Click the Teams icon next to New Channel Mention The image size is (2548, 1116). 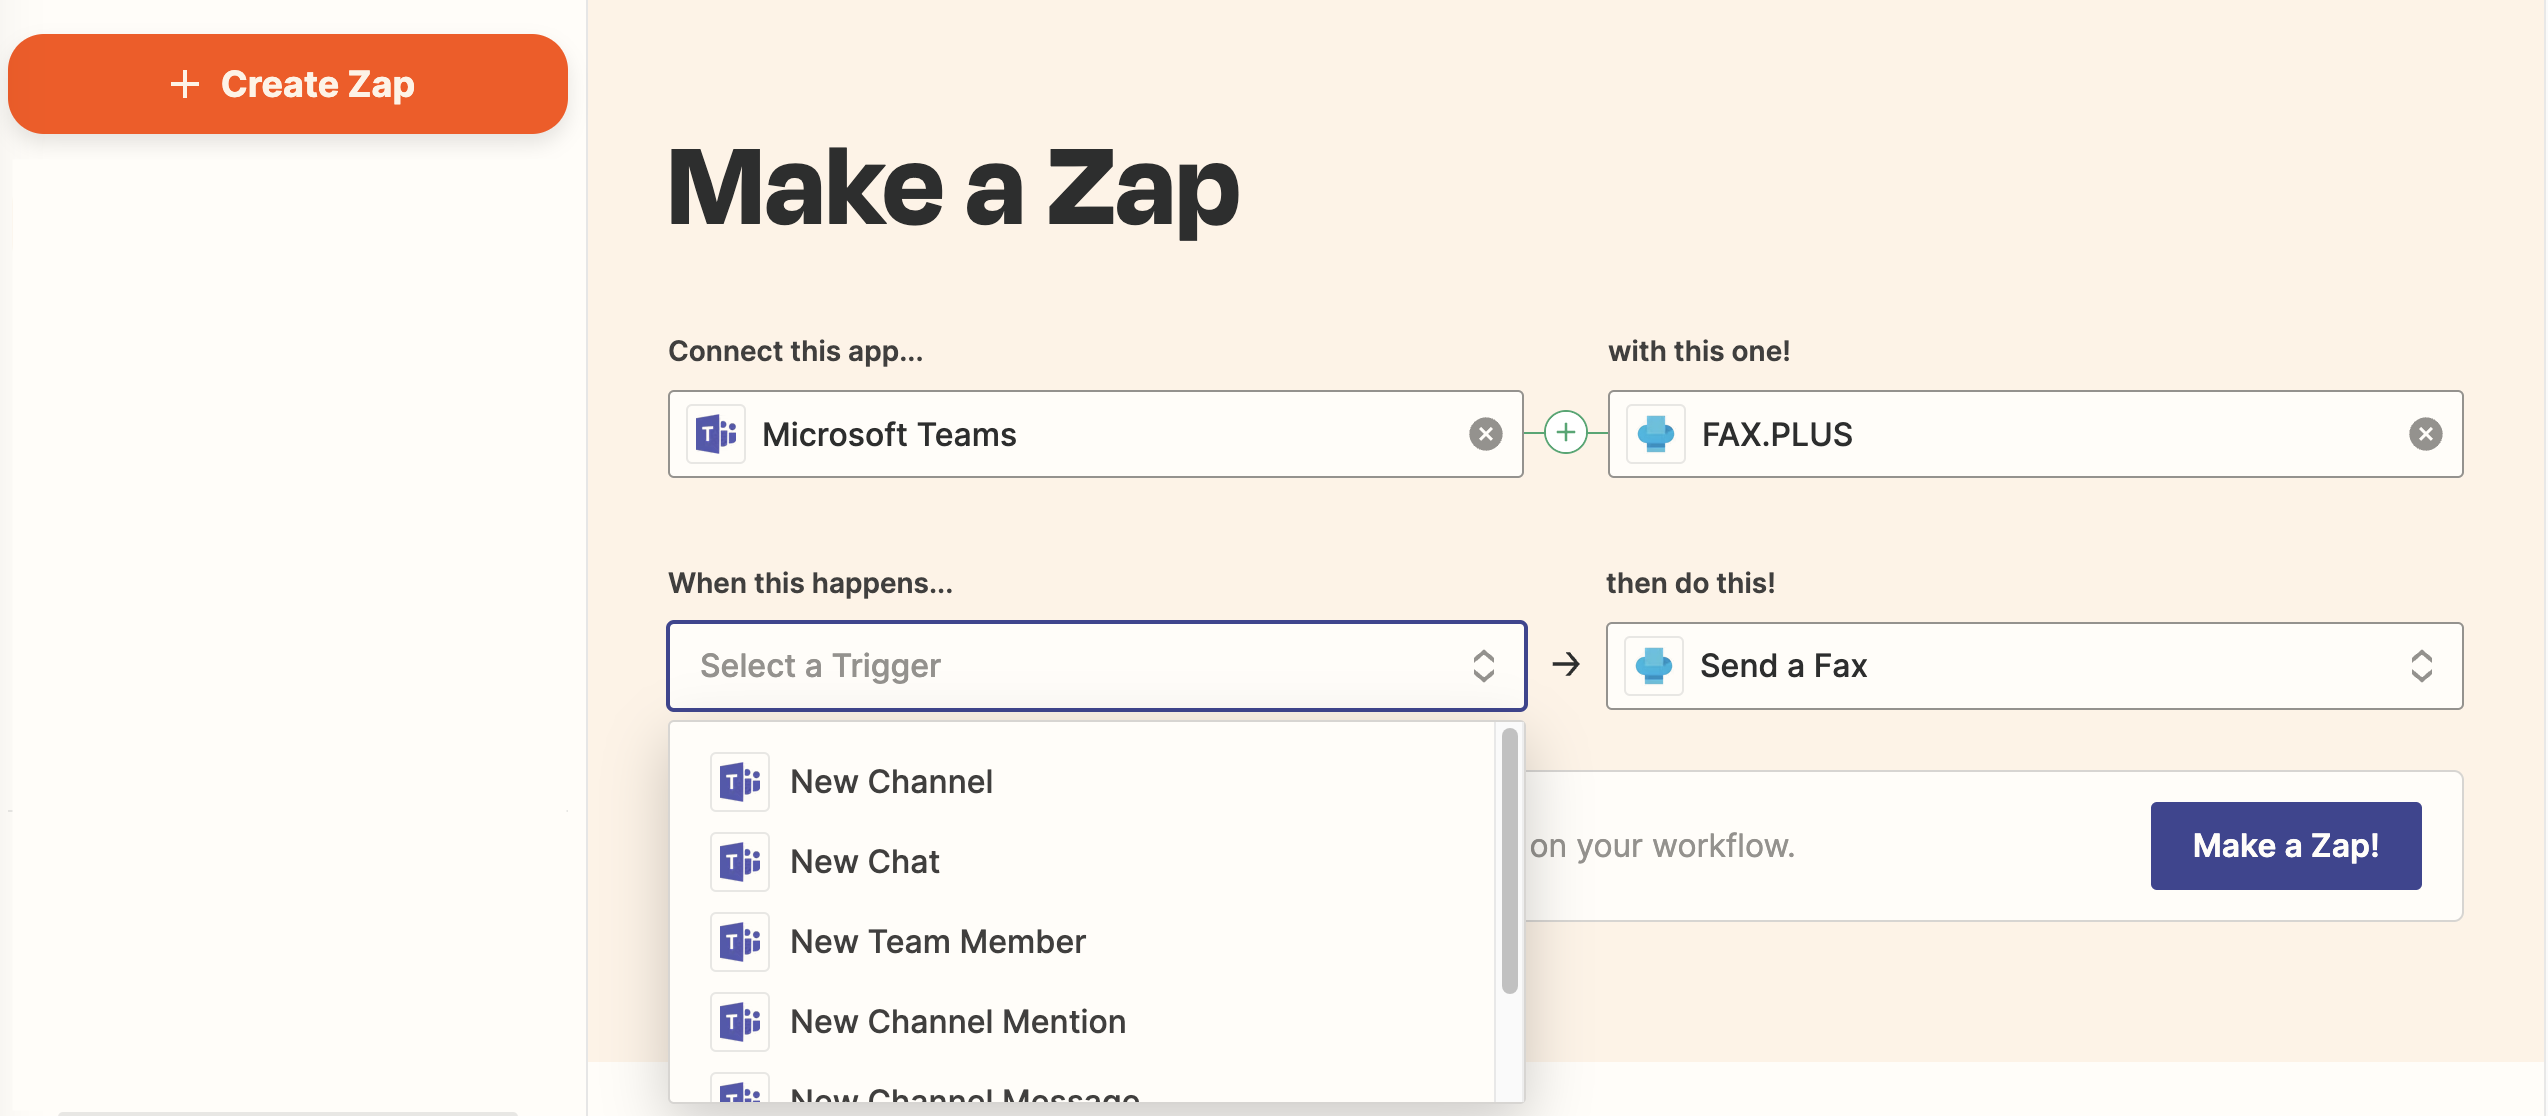[740, 1022]
